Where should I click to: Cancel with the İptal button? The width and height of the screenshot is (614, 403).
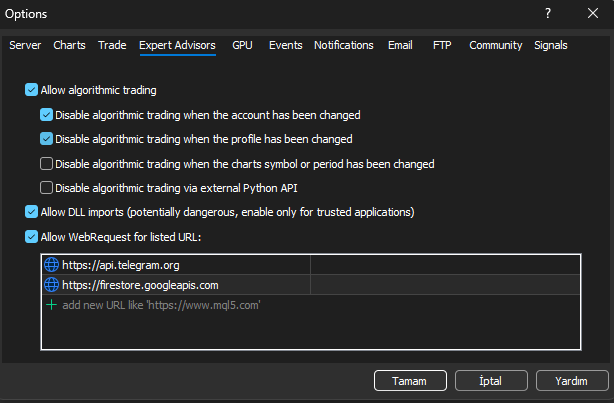click(491, 381)
